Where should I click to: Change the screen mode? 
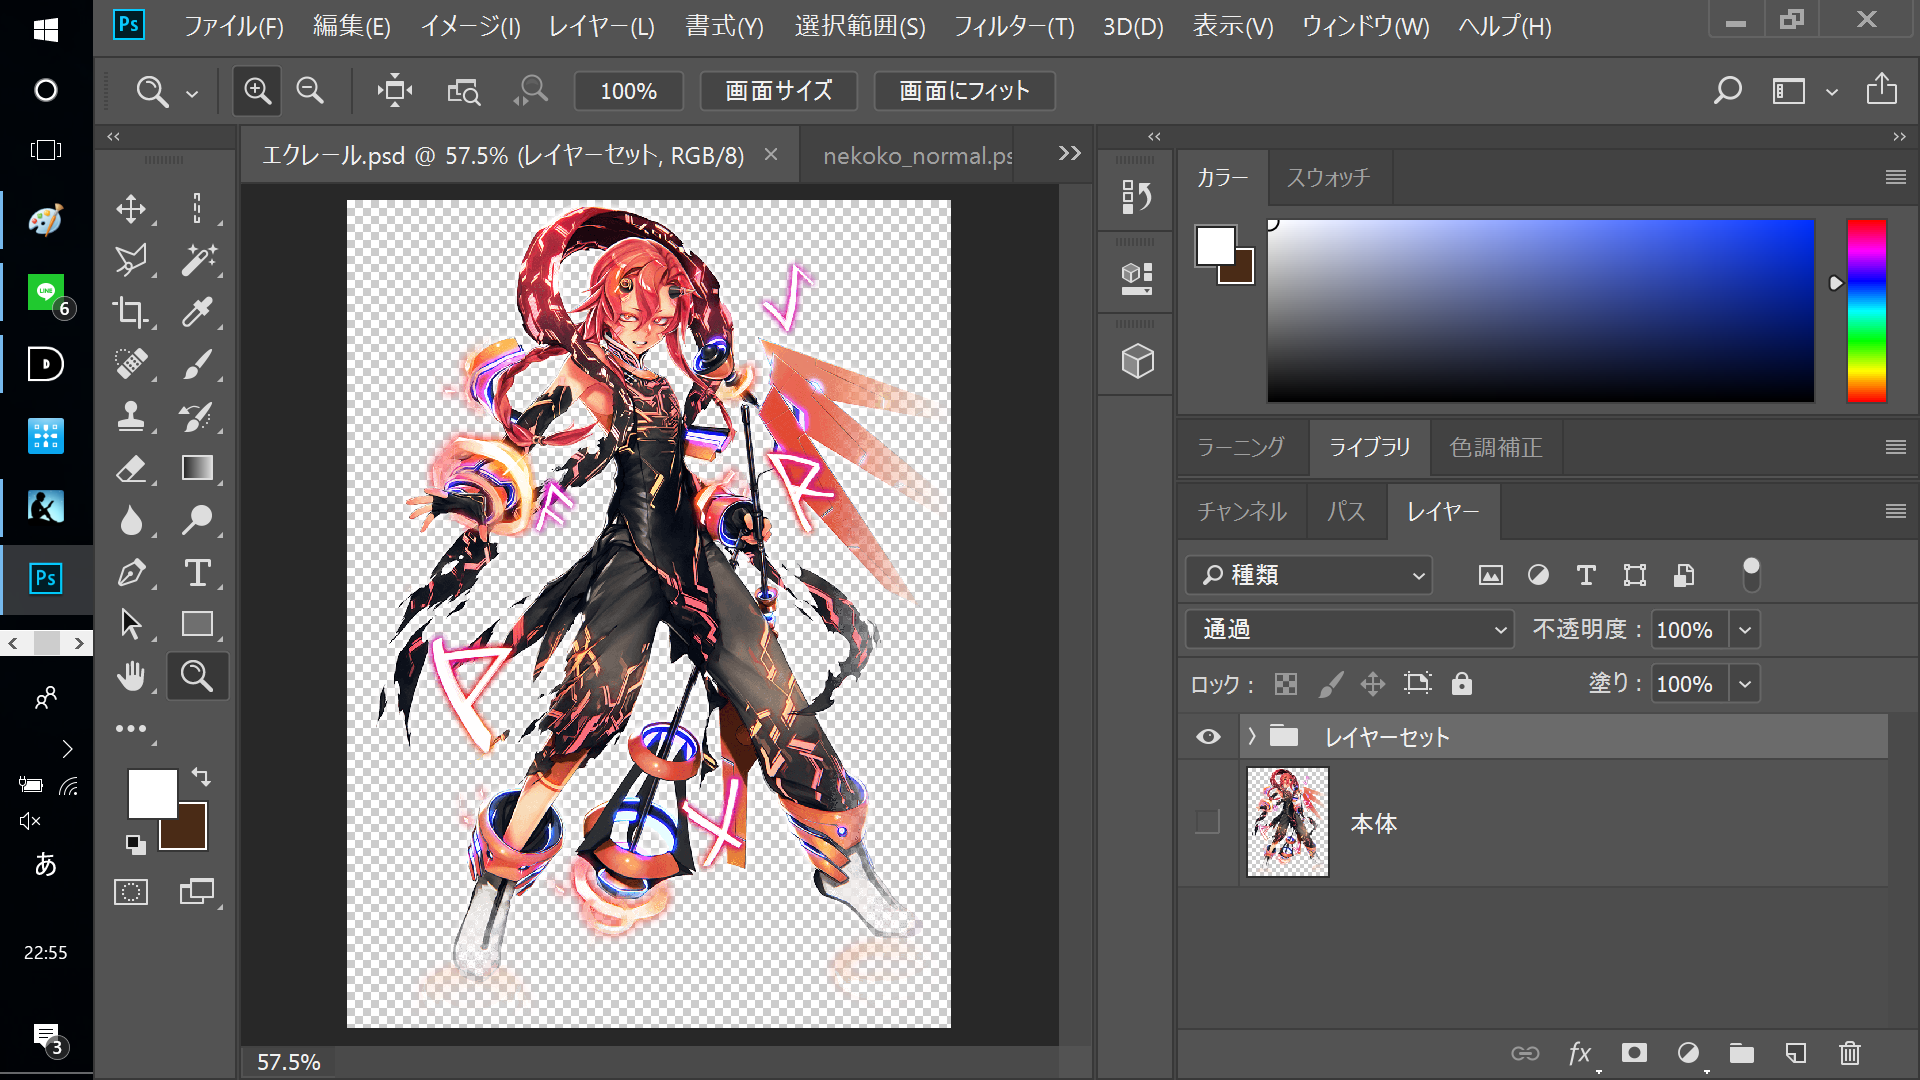click(197, 892)
